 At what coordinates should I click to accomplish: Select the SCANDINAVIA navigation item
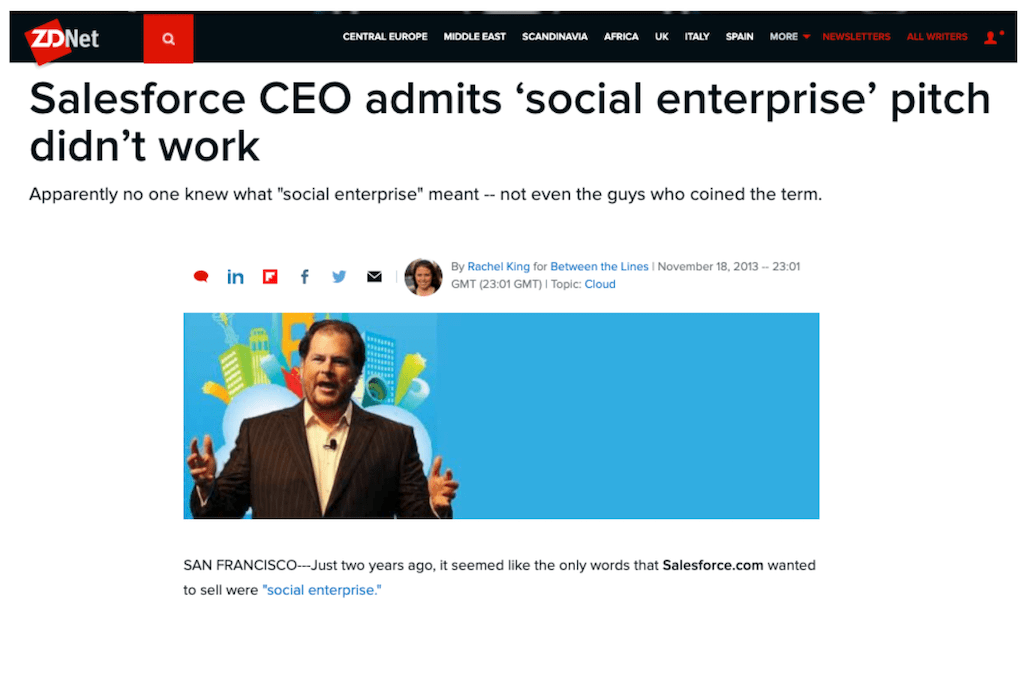(x=555, y=36)
